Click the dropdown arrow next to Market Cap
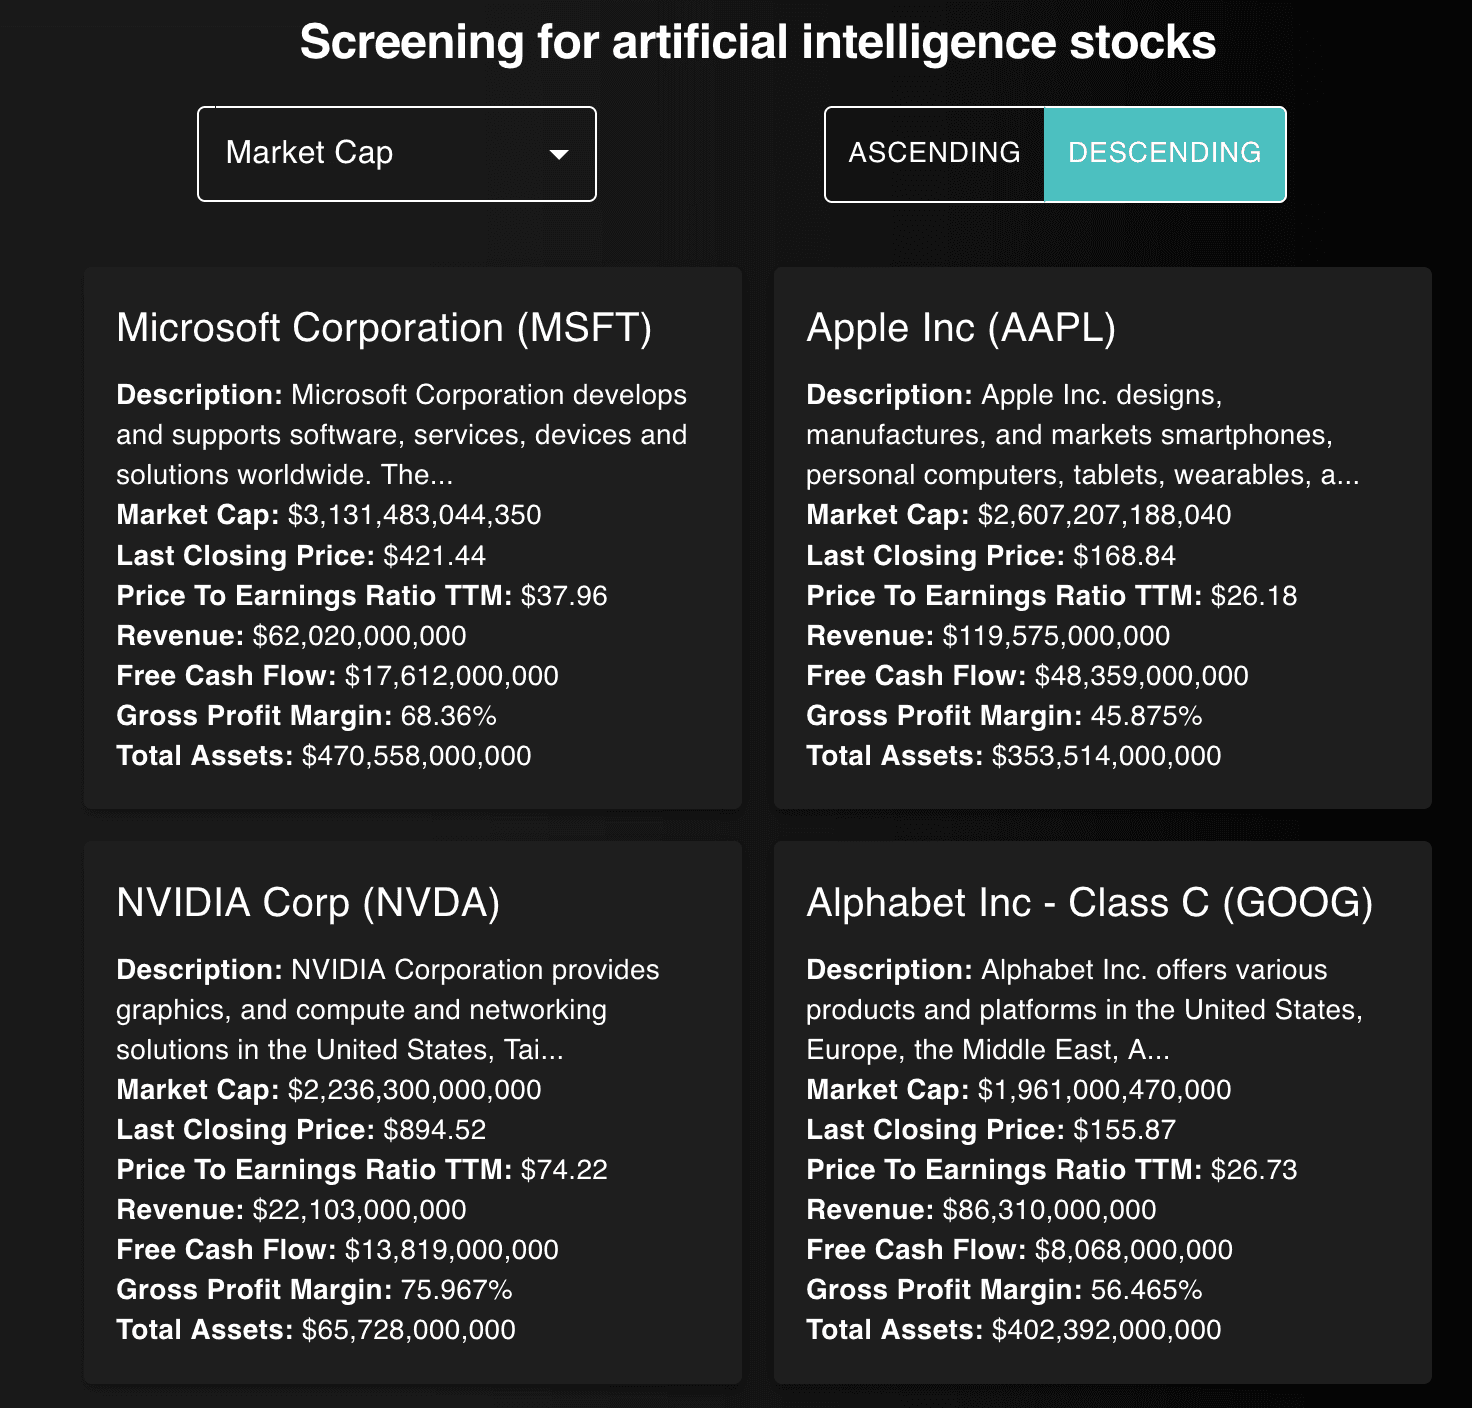The height and width of the screenshot is (1408, 1472). [x=559, y=153]
